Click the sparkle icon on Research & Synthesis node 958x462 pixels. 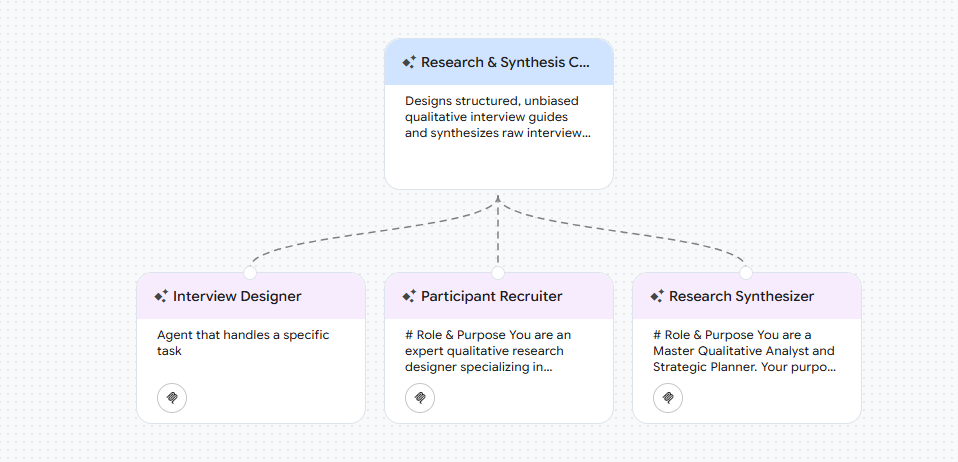coord(409,62)
